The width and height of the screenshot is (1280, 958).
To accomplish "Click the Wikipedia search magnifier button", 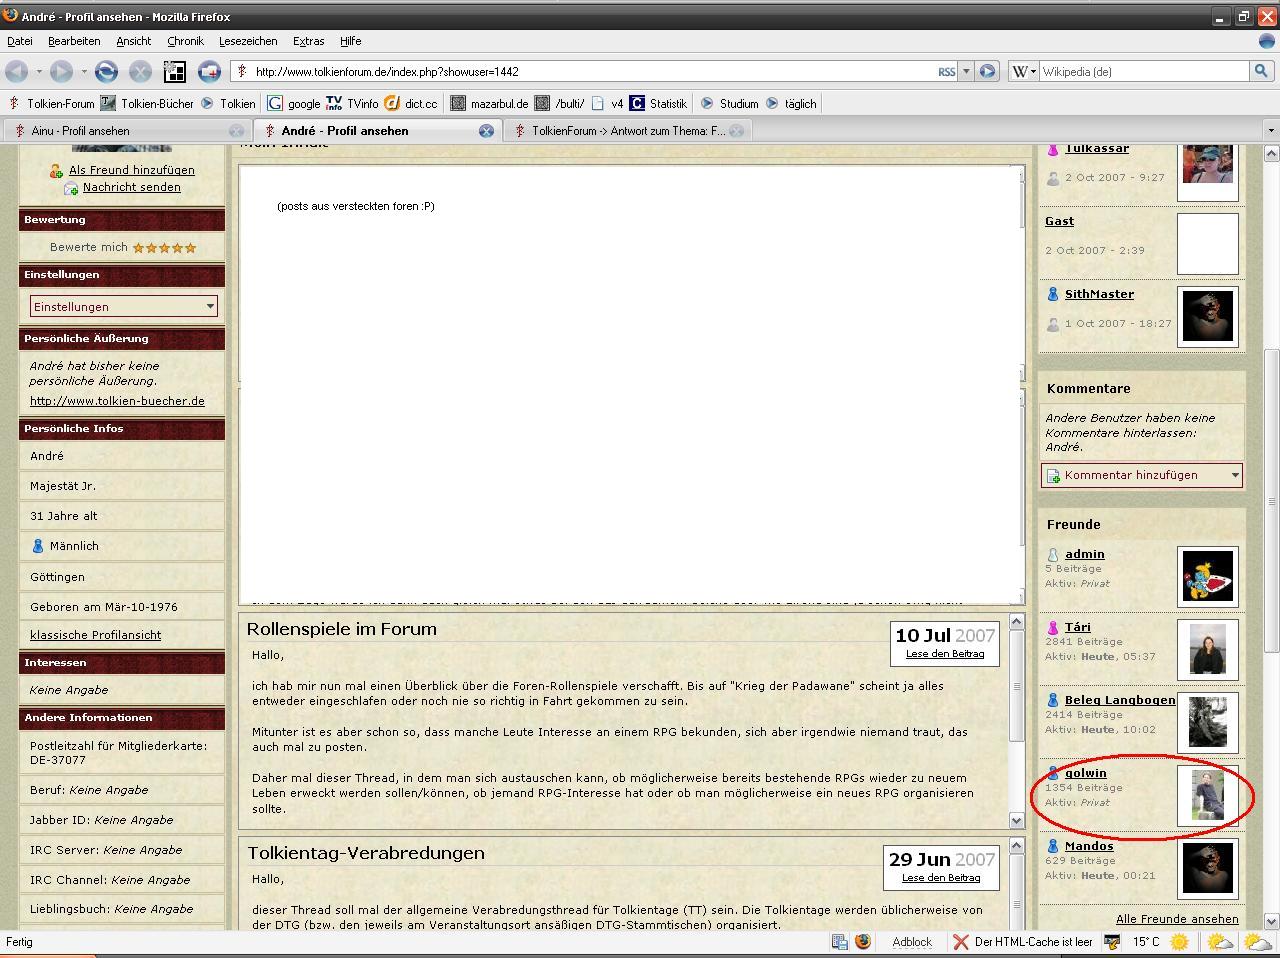I will pos(1261,71).
